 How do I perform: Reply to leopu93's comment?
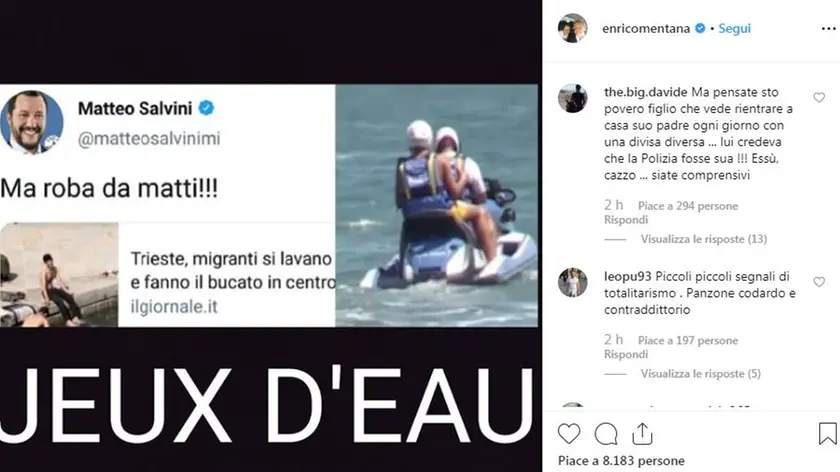click(x=626, y=354)
